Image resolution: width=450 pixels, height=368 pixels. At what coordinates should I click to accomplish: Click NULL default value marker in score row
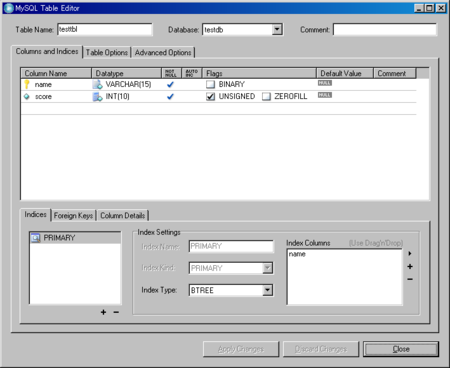(x=325, y=95)
